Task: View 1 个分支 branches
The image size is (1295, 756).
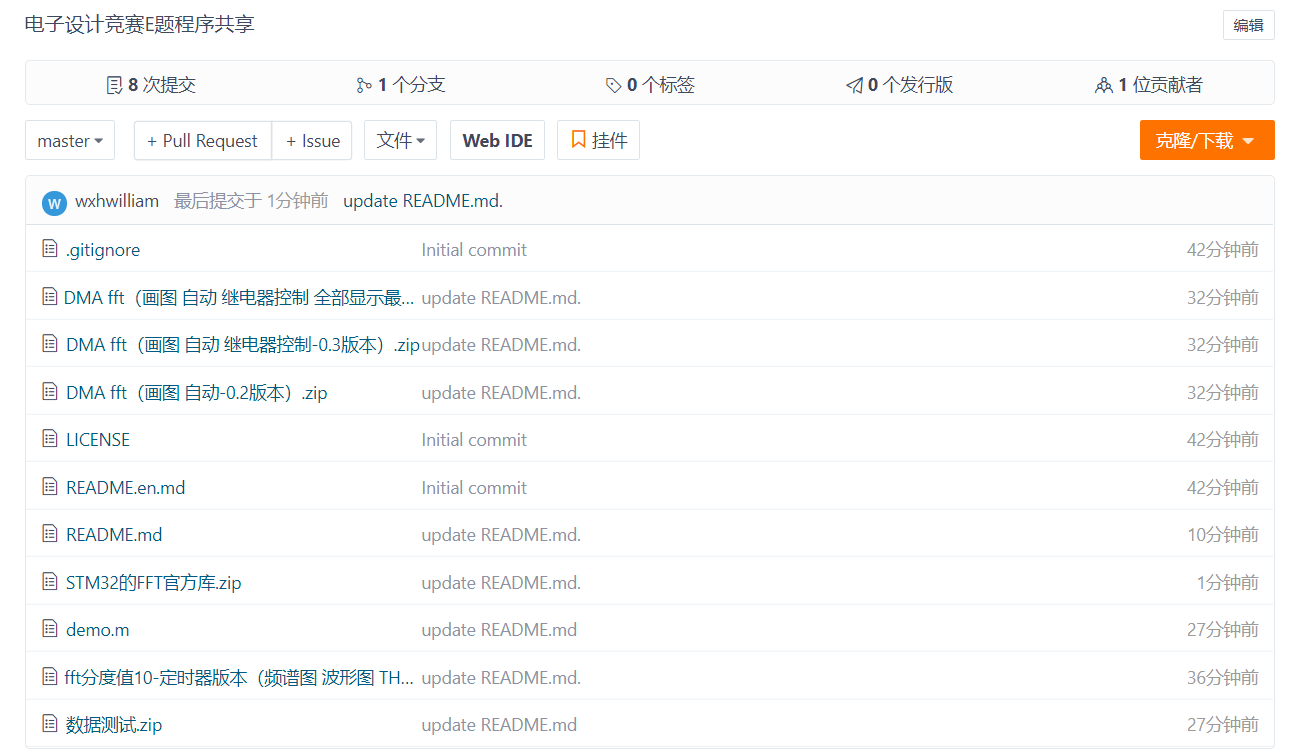Action: [x=401, y=85]
